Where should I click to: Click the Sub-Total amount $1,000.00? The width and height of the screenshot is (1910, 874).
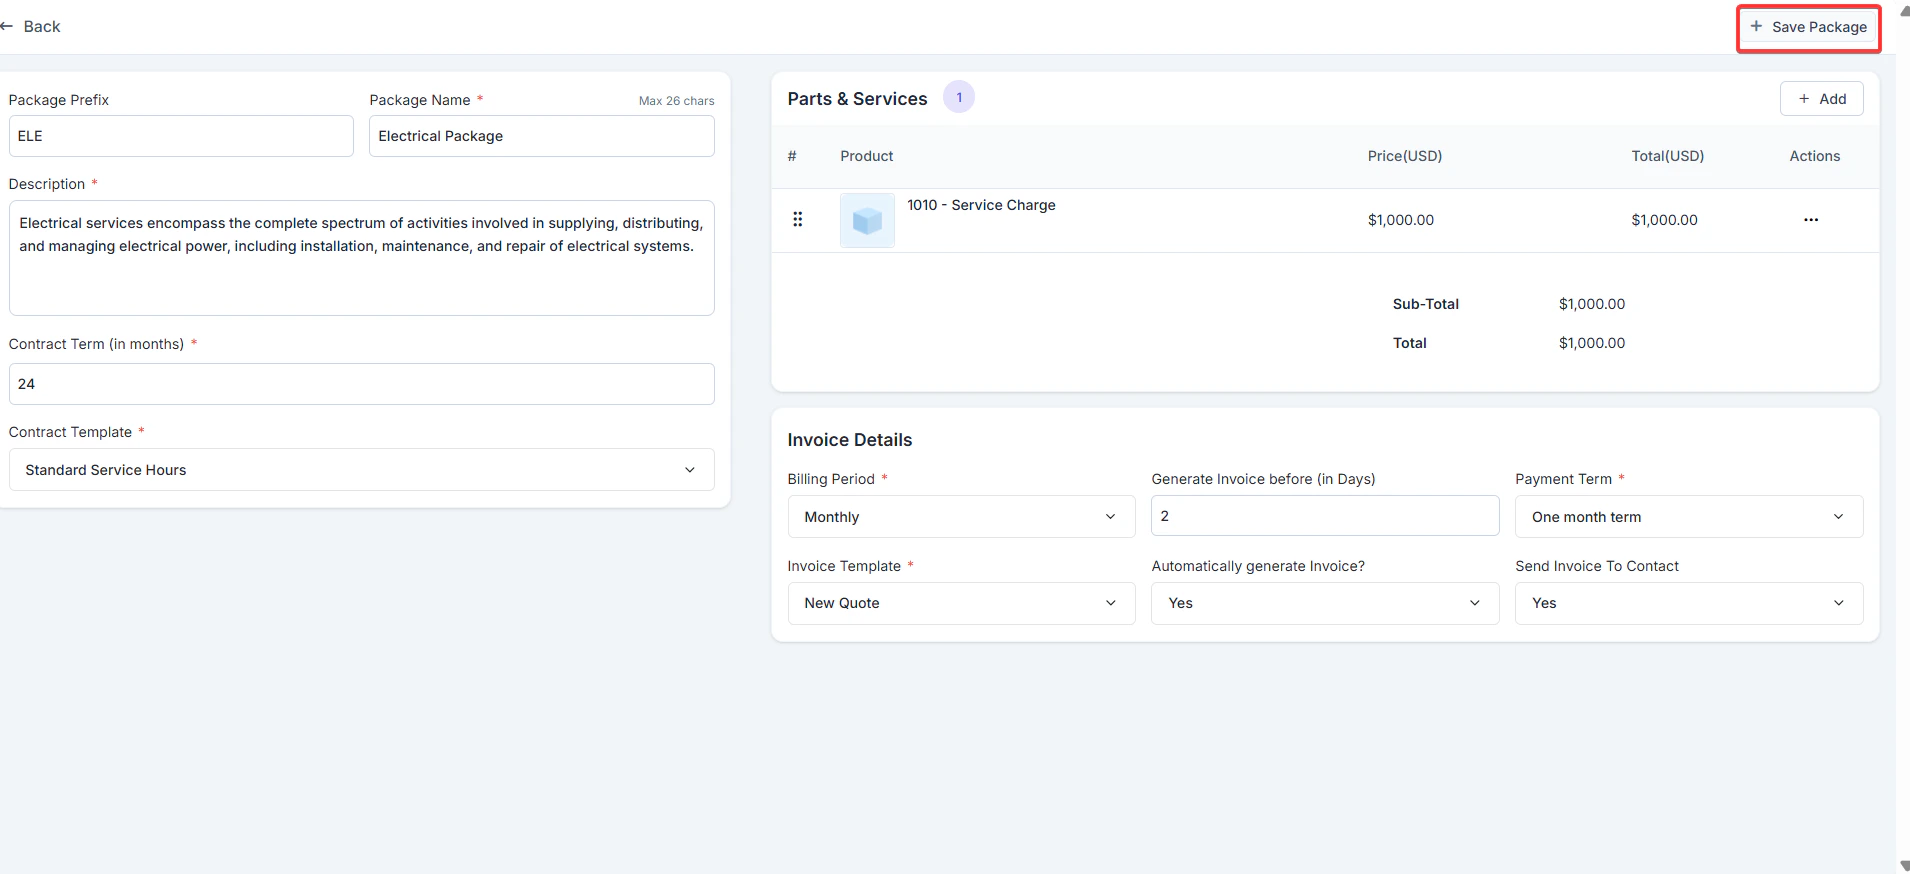1592,304
